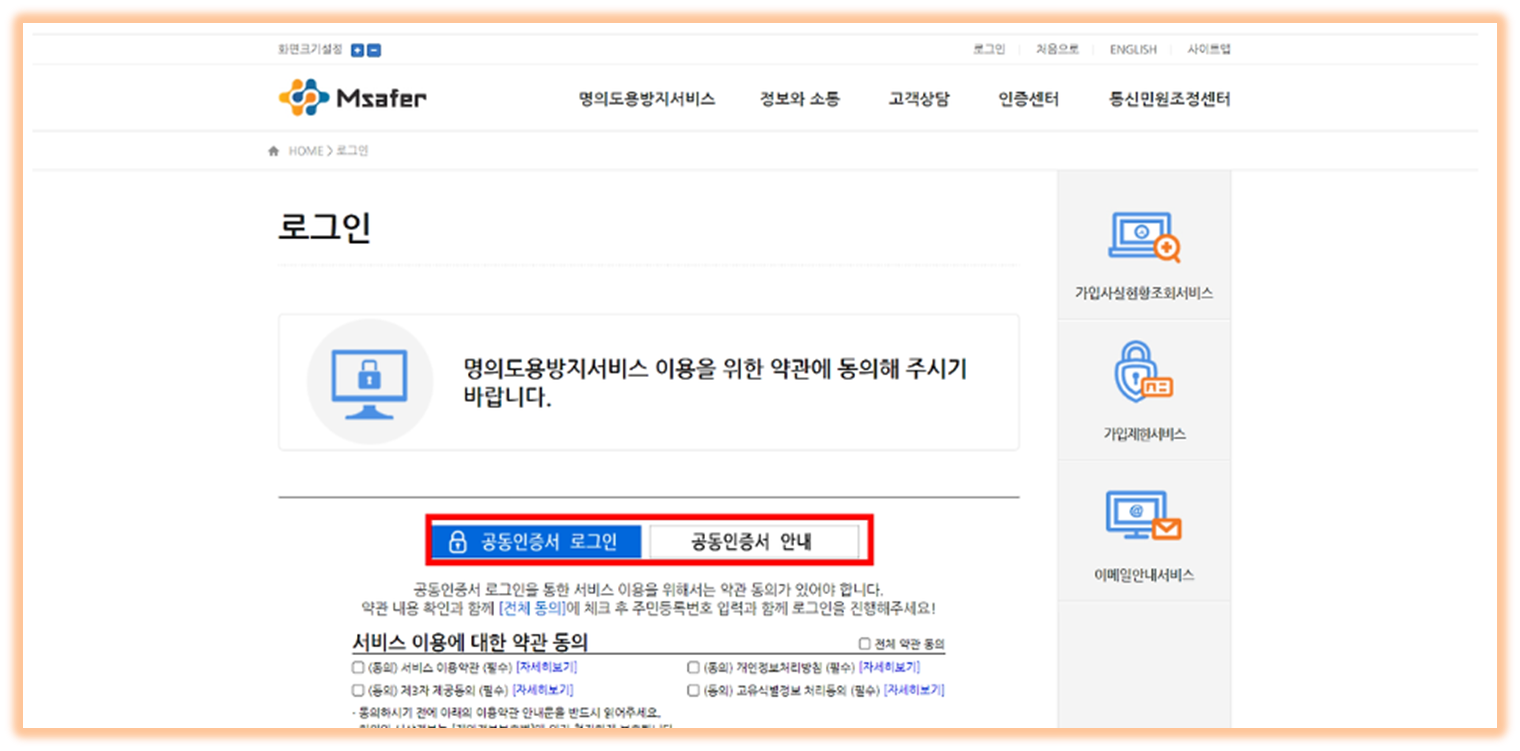Increase screen size with the plus icon
The image size is (1520, 751).
[357, 50]
